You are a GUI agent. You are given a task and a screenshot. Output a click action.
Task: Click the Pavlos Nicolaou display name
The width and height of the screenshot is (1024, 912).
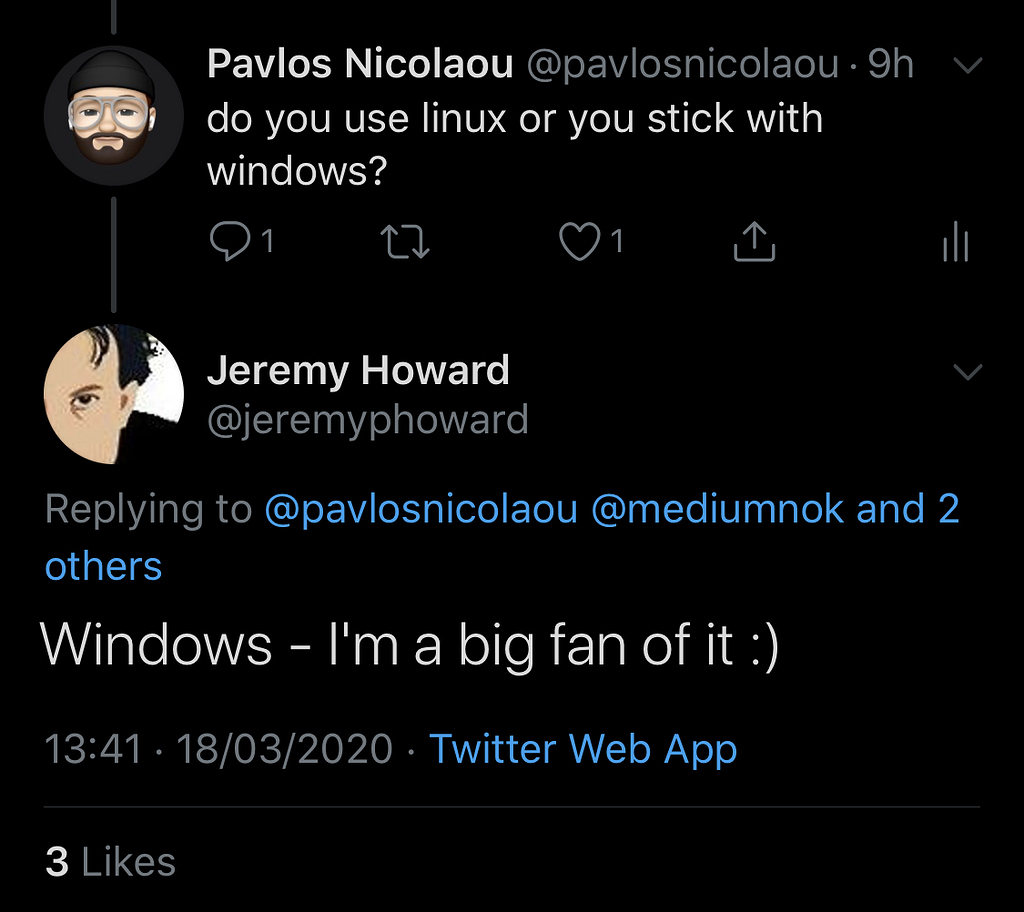point(360,65)
